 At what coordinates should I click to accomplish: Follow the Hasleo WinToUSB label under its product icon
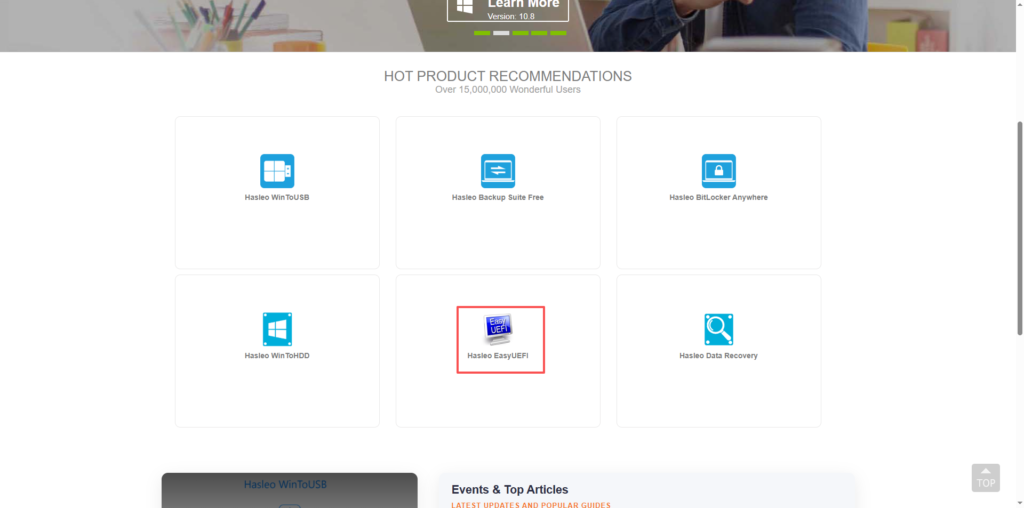pyautogui.click(x=277, y=197)
